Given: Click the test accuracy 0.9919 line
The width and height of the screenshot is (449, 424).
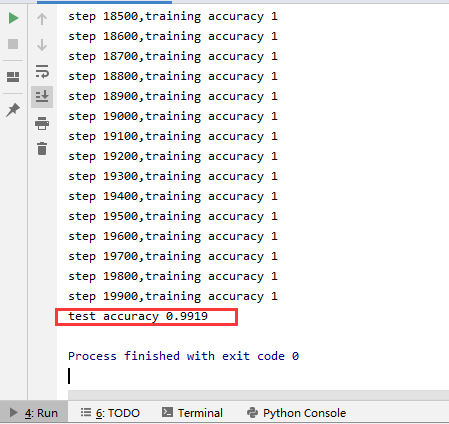Looking at the screenshot, I should [x=138, y=316].
